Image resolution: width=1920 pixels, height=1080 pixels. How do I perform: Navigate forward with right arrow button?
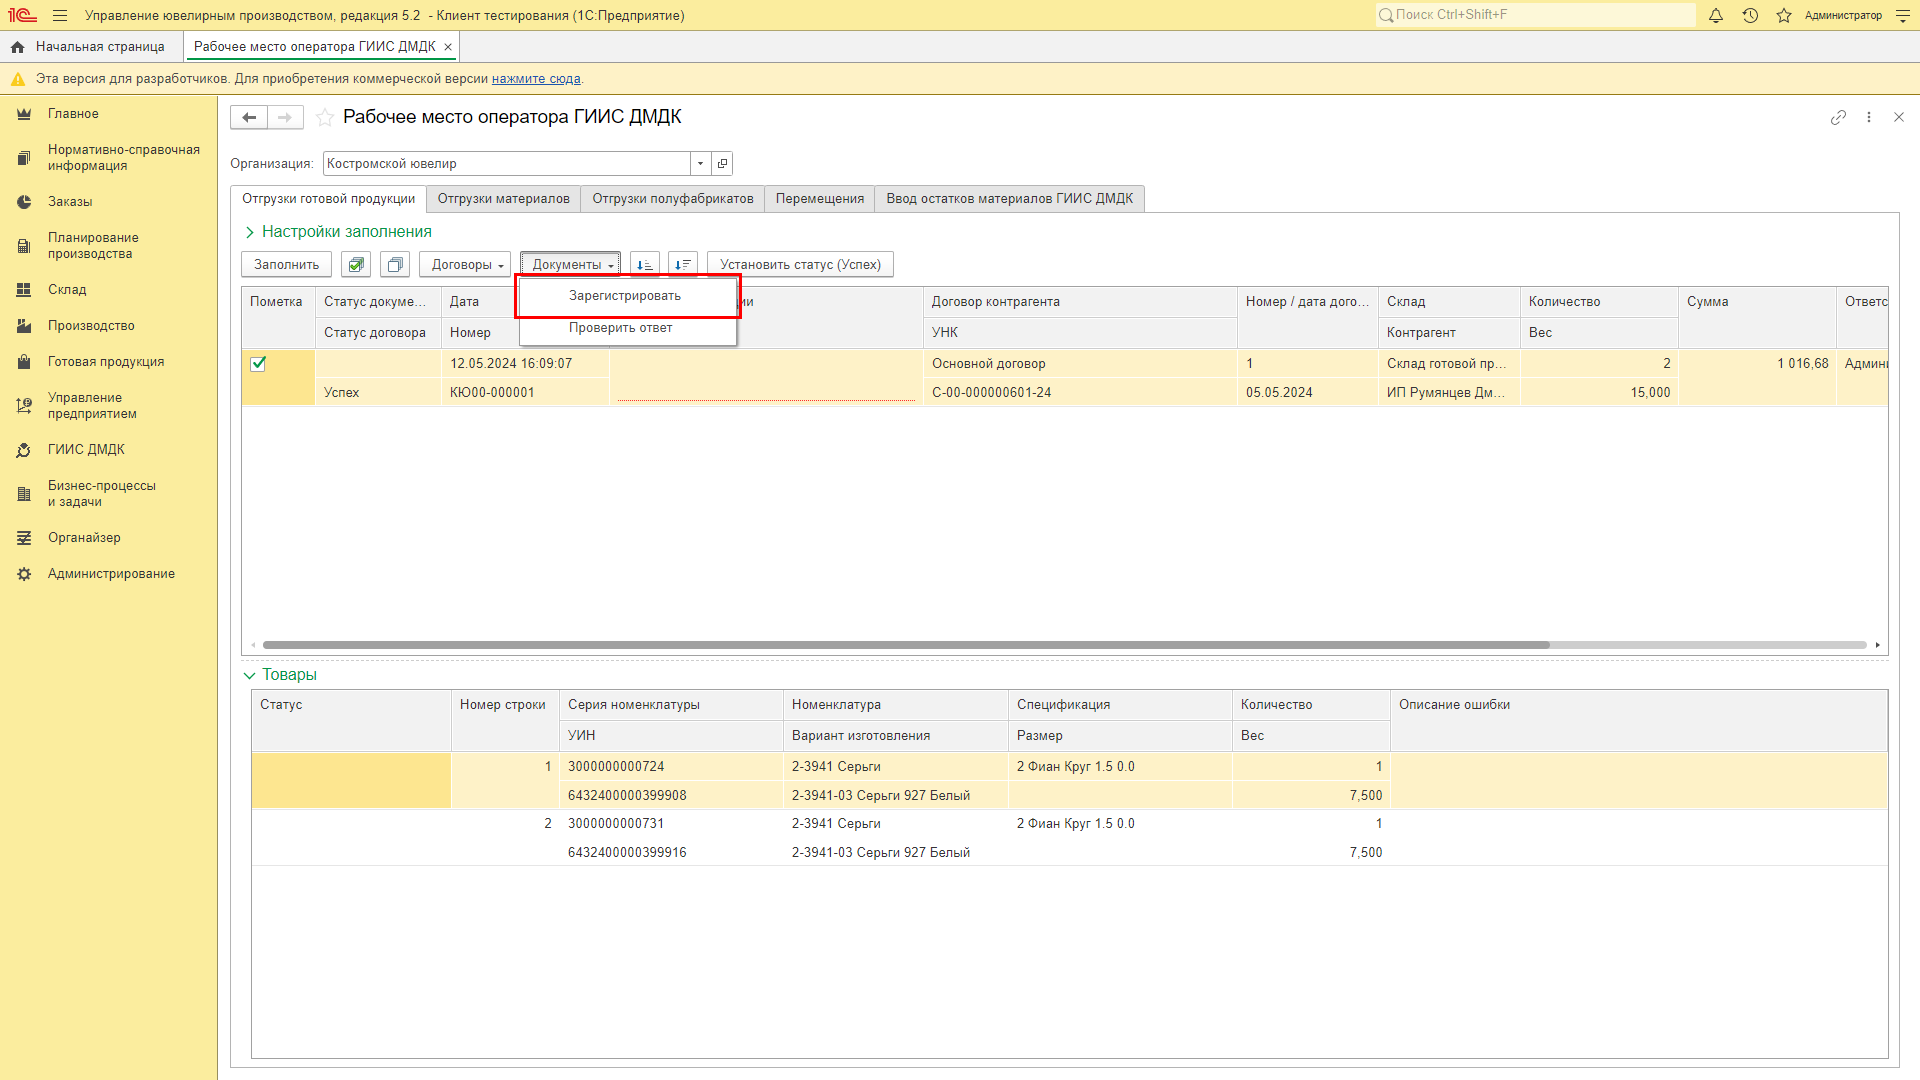coord(285,118)
